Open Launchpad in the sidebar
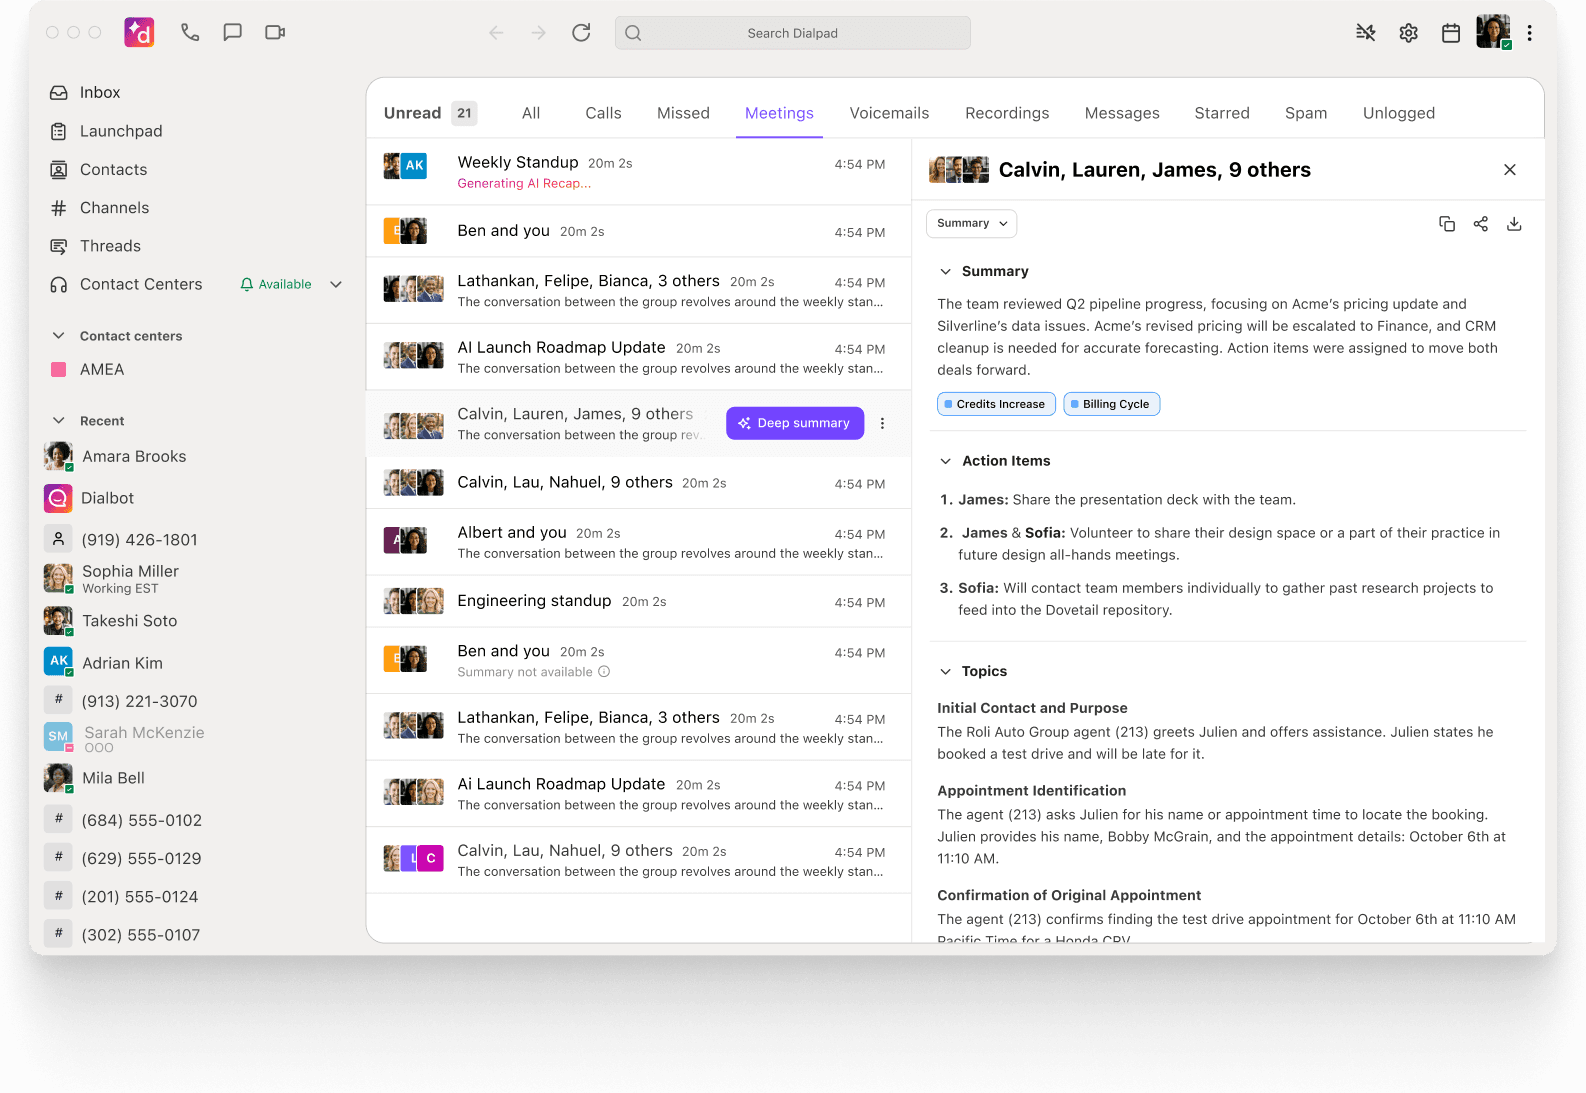Screen dimensions: 1586x1093 coord(106,131)
